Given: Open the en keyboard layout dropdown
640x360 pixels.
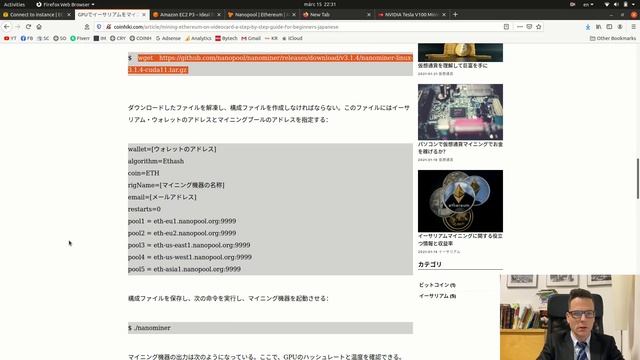Looking at the screenshot, I should pos(588,4).
